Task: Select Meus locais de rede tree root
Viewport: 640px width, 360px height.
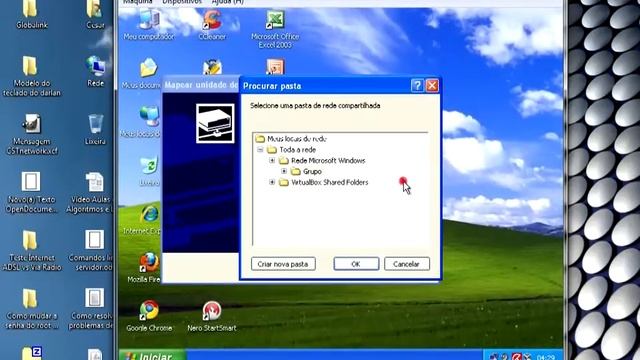Action: pos(296,139)
